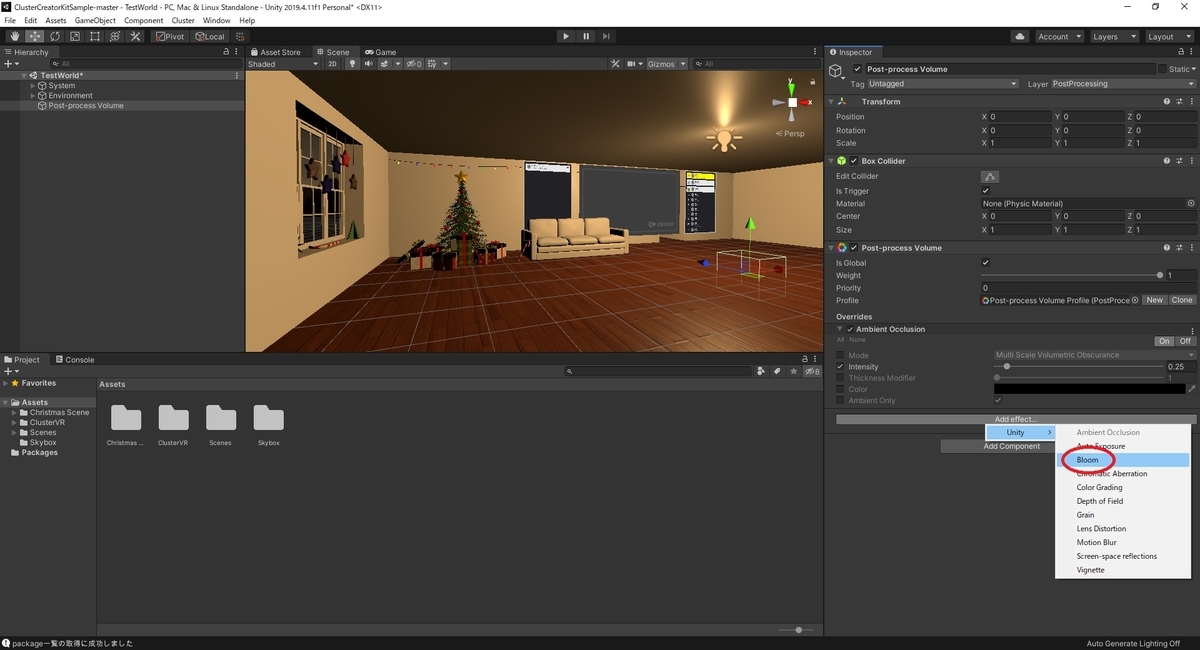Viewport: 1200px width, 650px height.
Task: Select the Scale tool in the toolbar
Action: click(74, 36)
